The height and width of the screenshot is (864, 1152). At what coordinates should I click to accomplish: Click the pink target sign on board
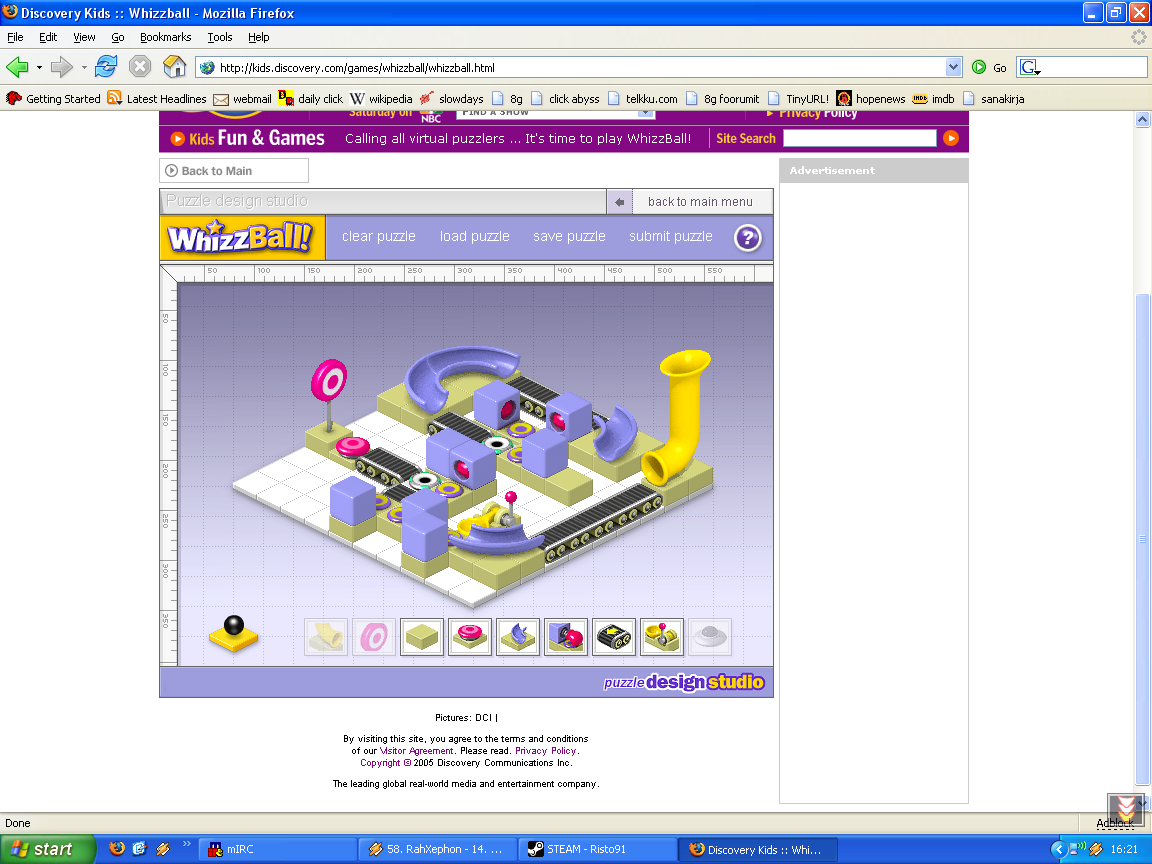click(x=329, y=381)
